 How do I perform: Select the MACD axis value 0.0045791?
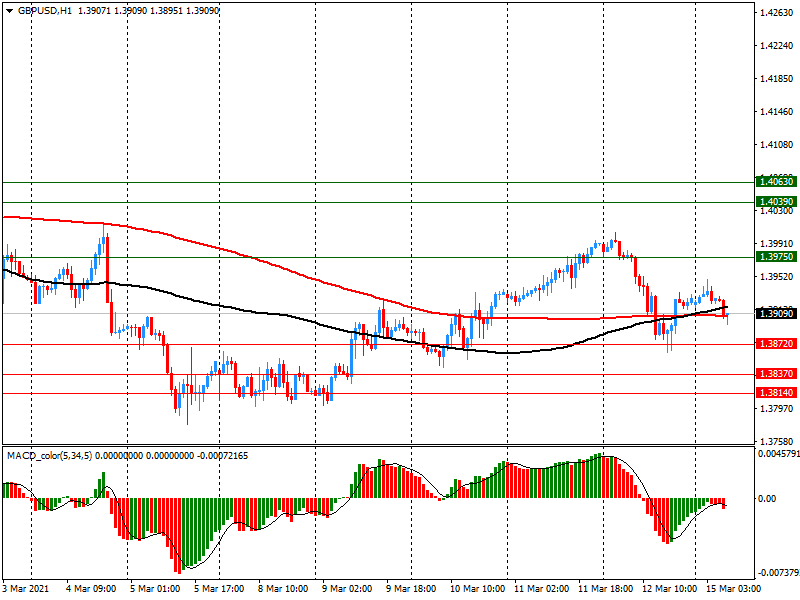[779, 454]
